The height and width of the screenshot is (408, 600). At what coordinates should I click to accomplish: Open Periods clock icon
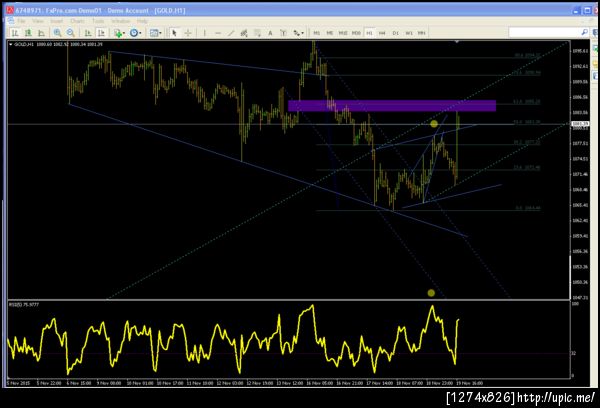click(134, 33)
